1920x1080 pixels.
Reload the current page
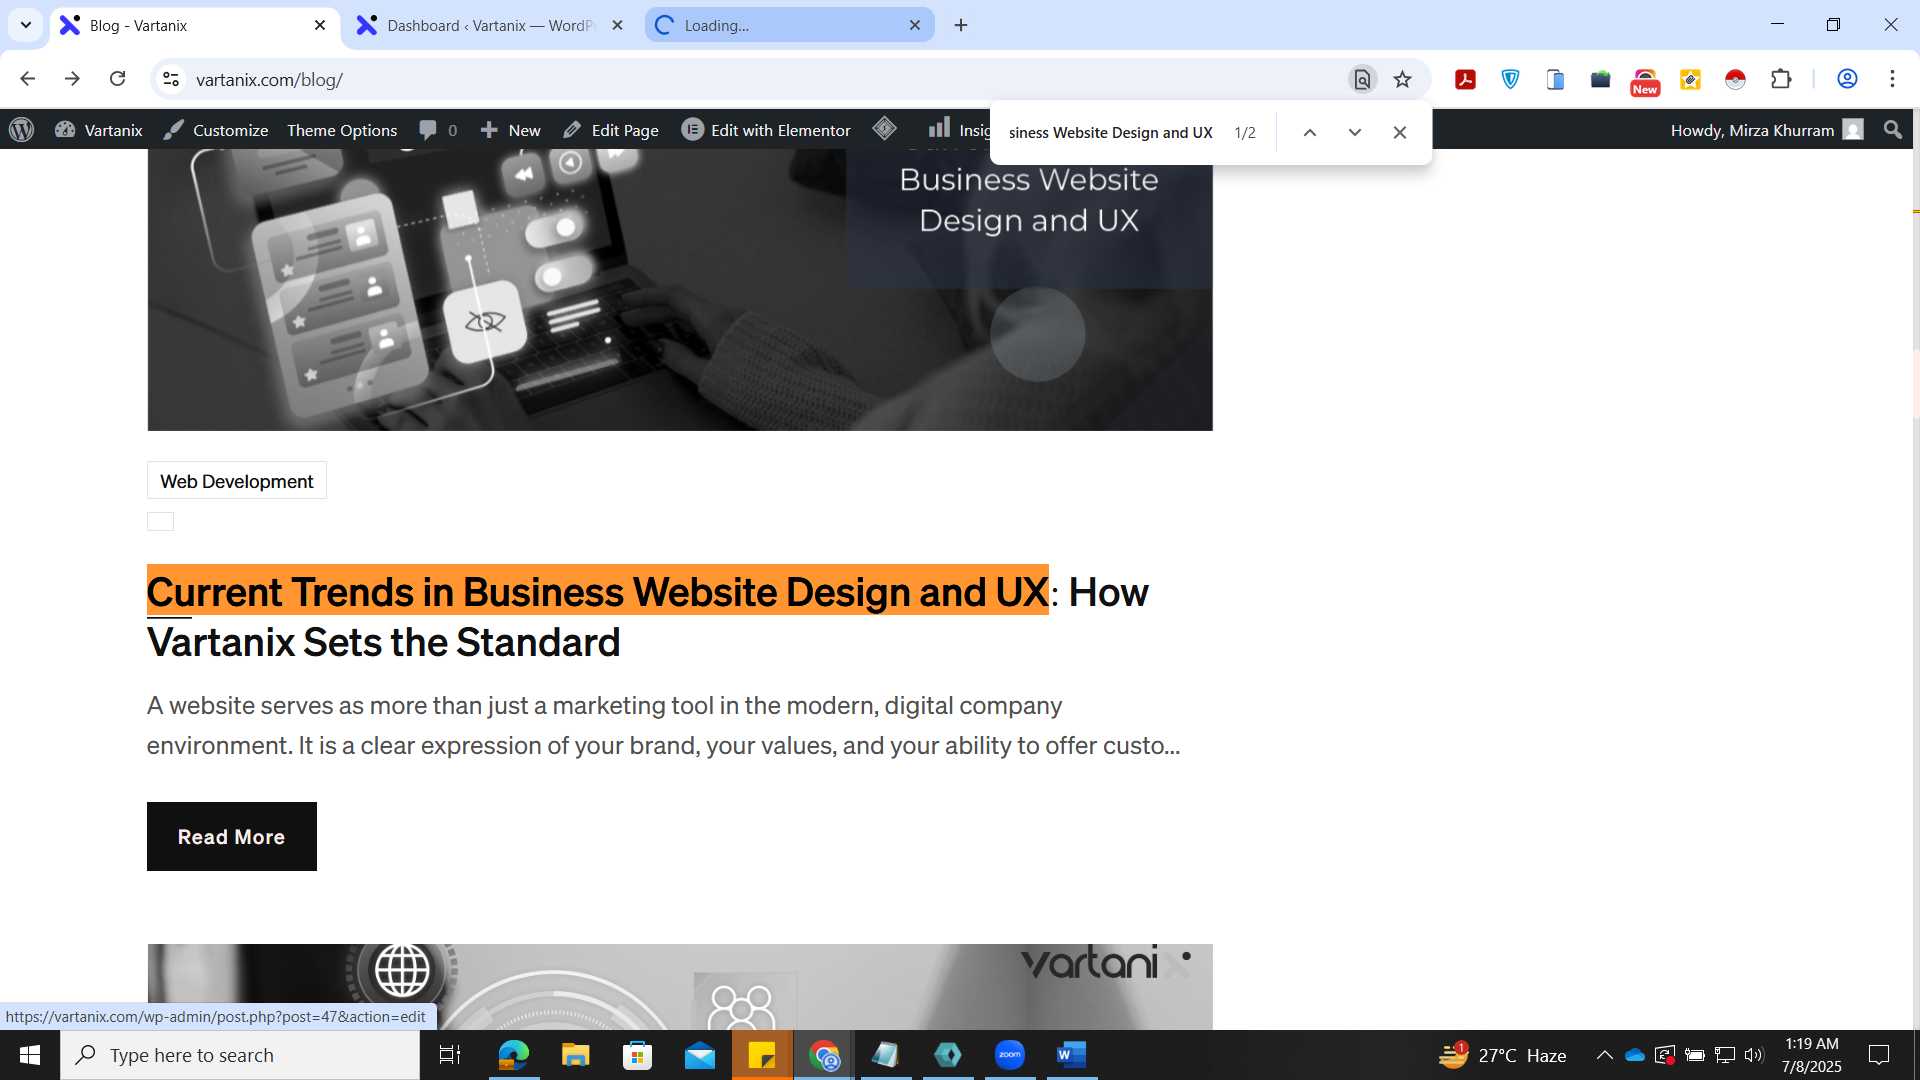click(x=117, y=79)
